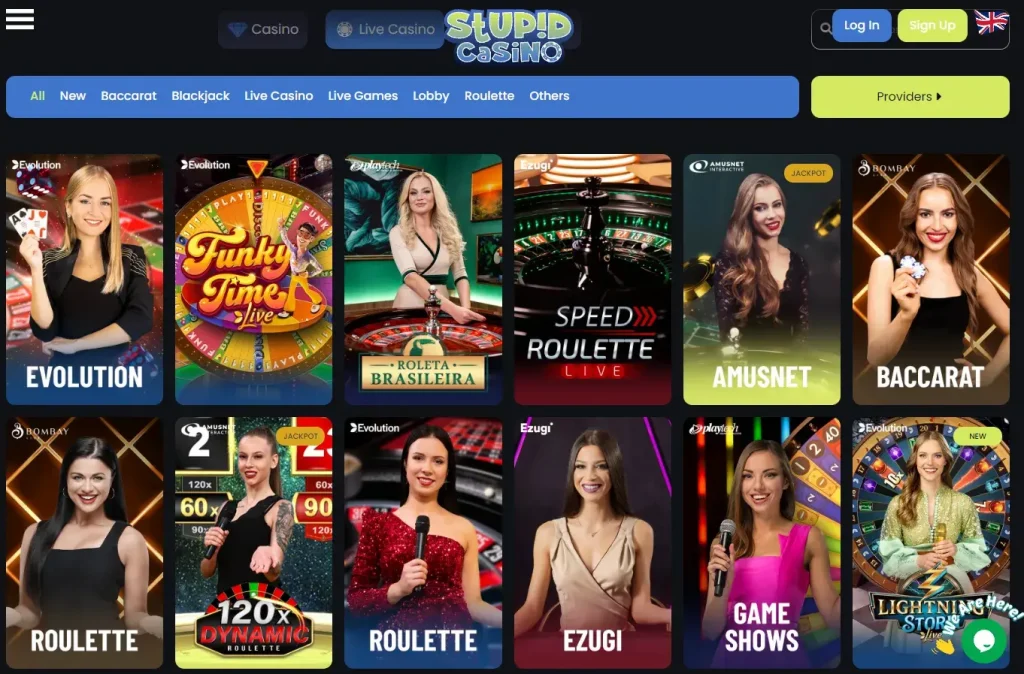Open the 120x Dynamic Roulette tile
The width and height of the screenshot is (1024, 674).
tap(253, 543)
